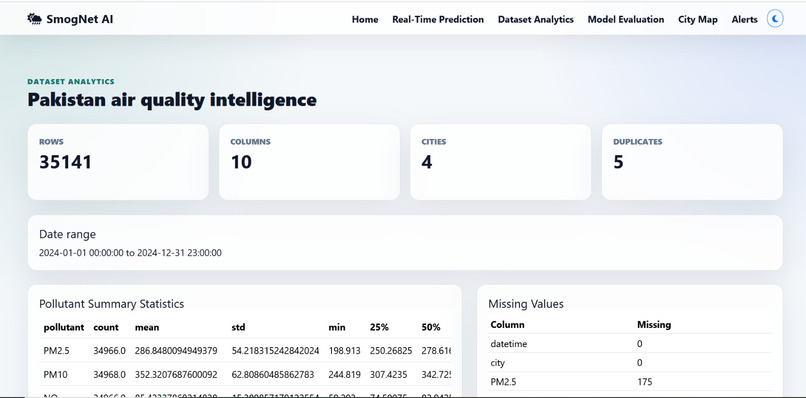806x398 pixels.
Task: Select the DUPLICATES card showing 5
Action: point(692,162)
